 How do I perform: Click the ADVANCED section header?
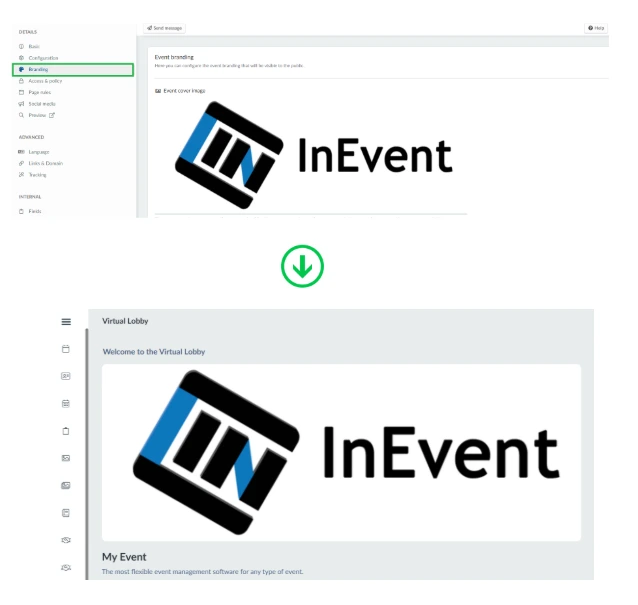[31, 137]
